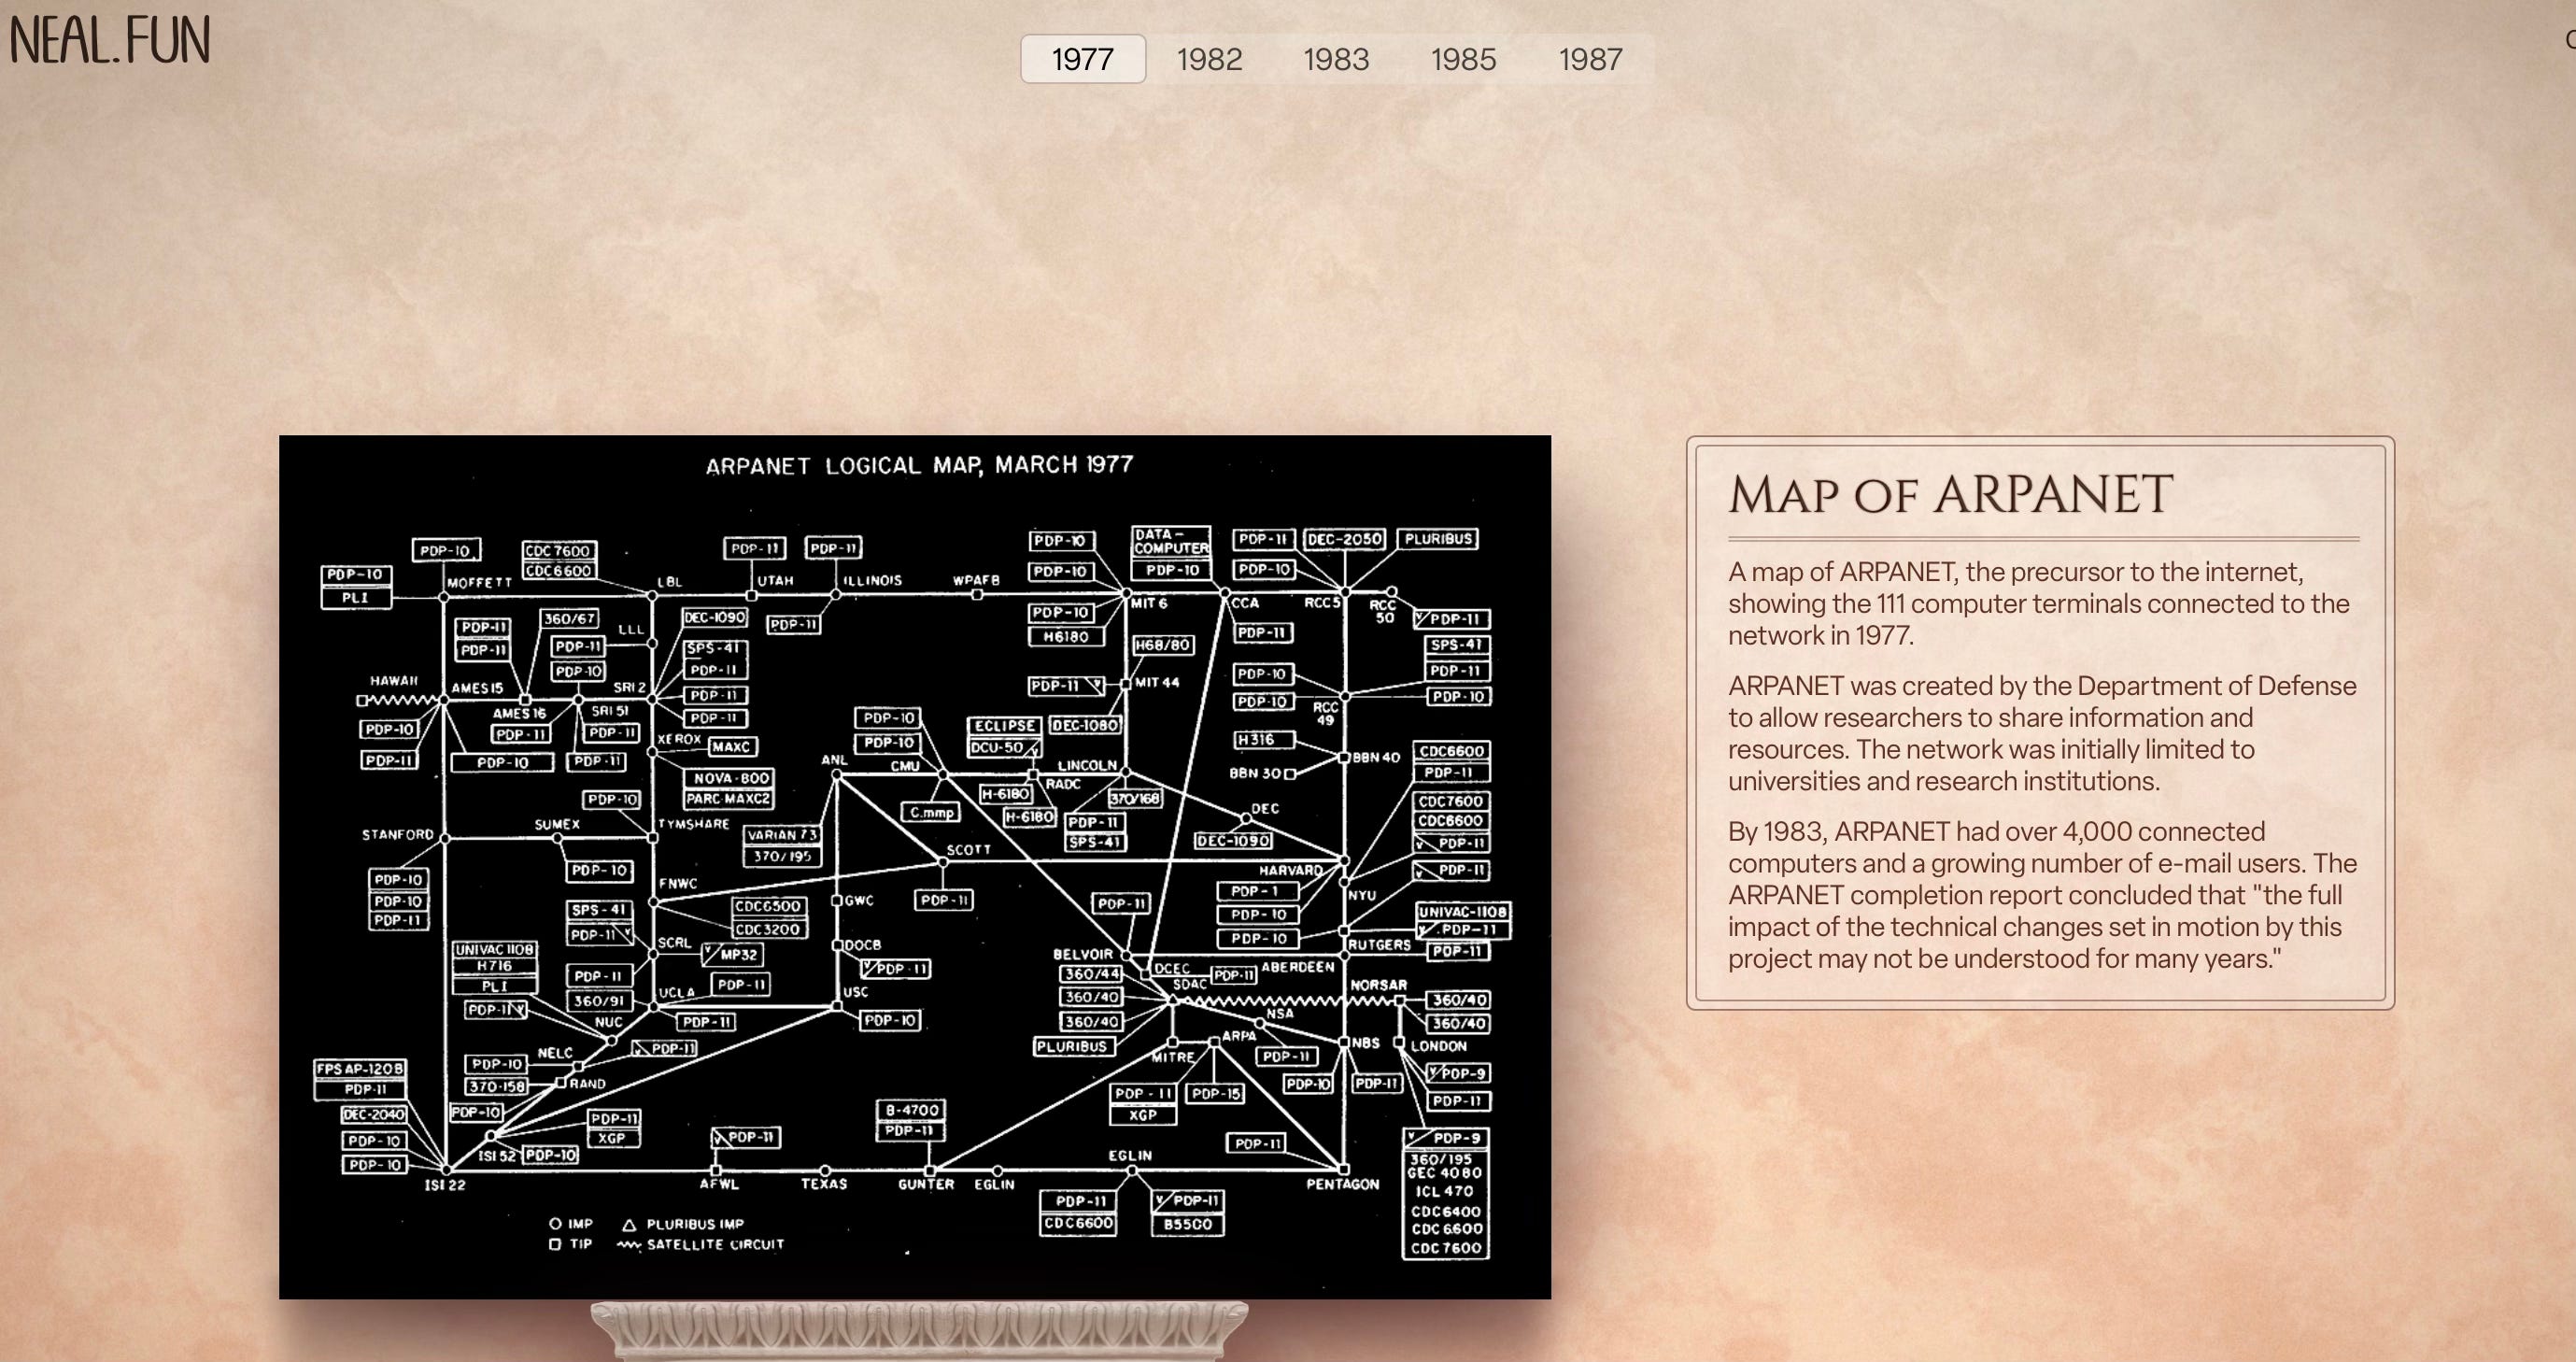The image size is (2576, 1362).
Task: Click the 'LINCOLN' label on map
Action: click(x=1087, y=765)
